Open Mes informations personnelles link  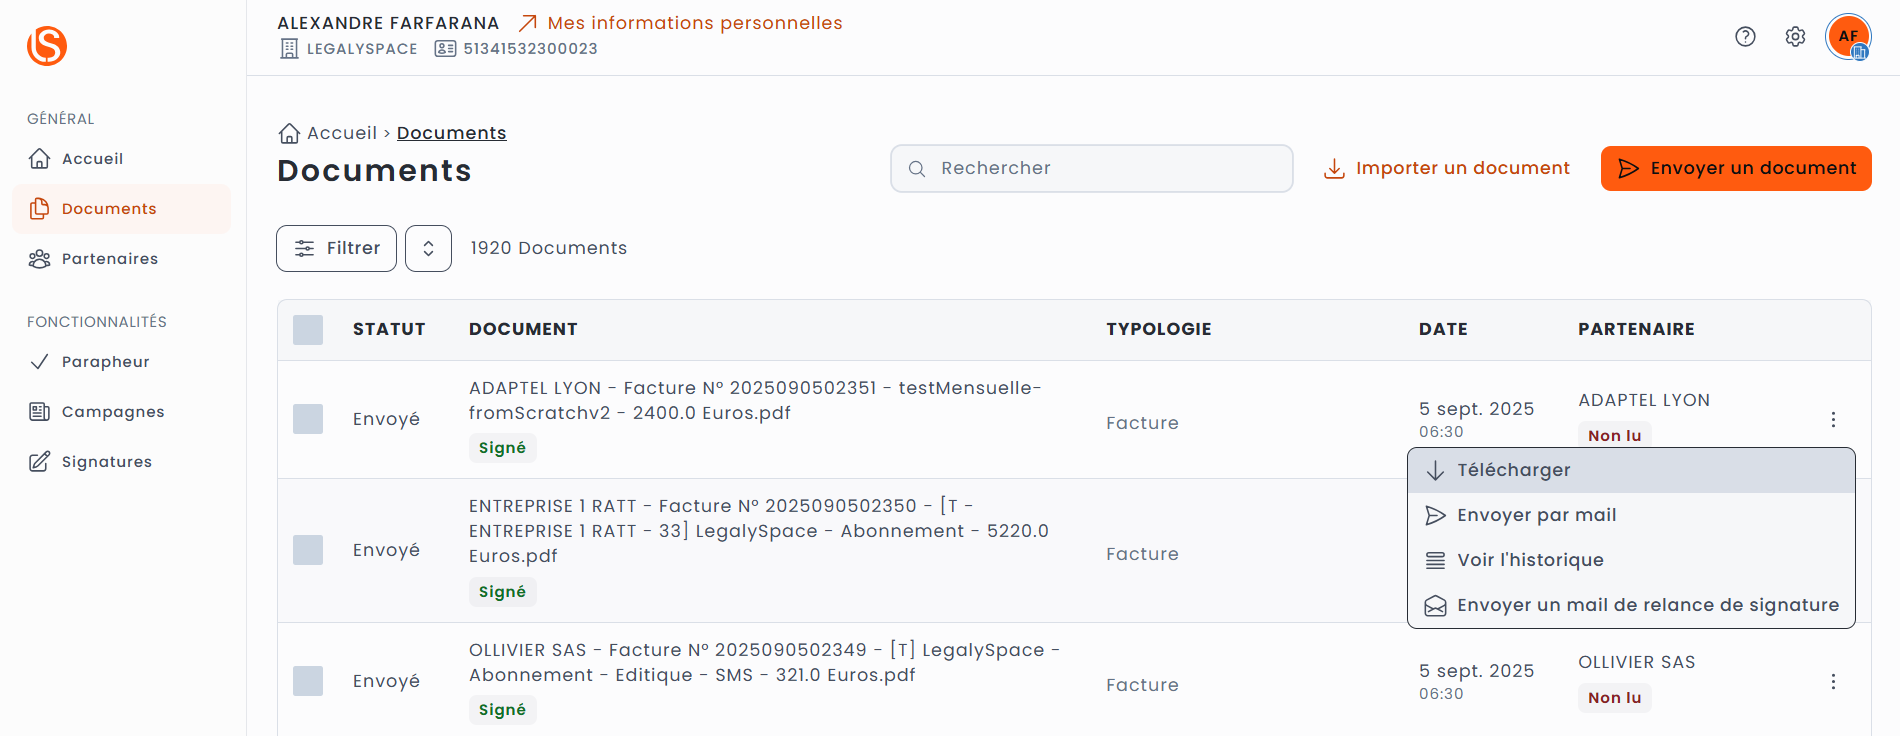[694, 23]
